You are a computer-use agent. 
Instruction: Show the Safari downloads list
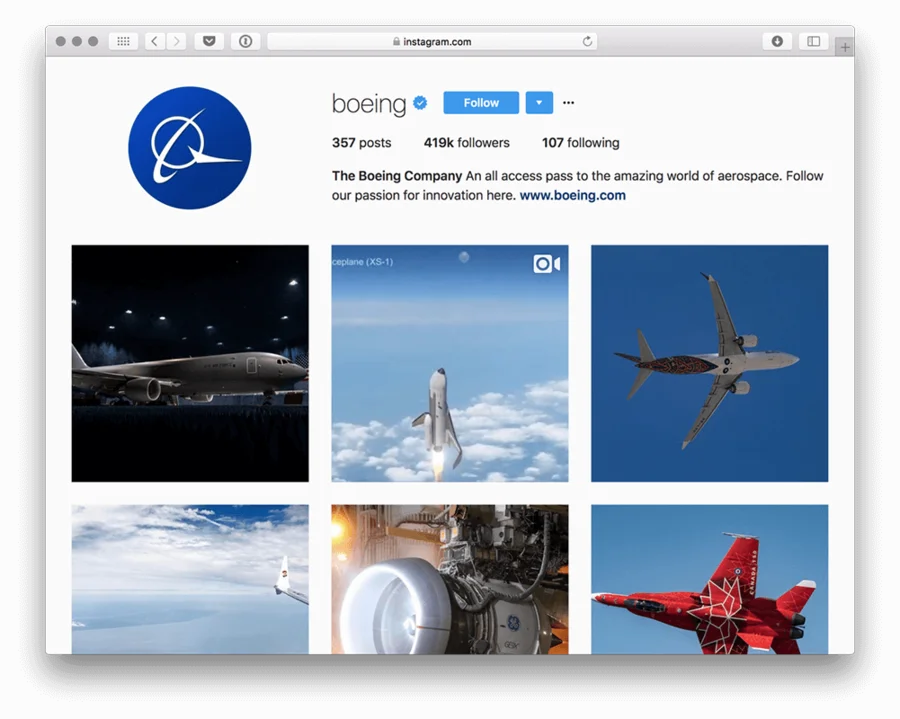pyautogui.click(x=777, y=41)
